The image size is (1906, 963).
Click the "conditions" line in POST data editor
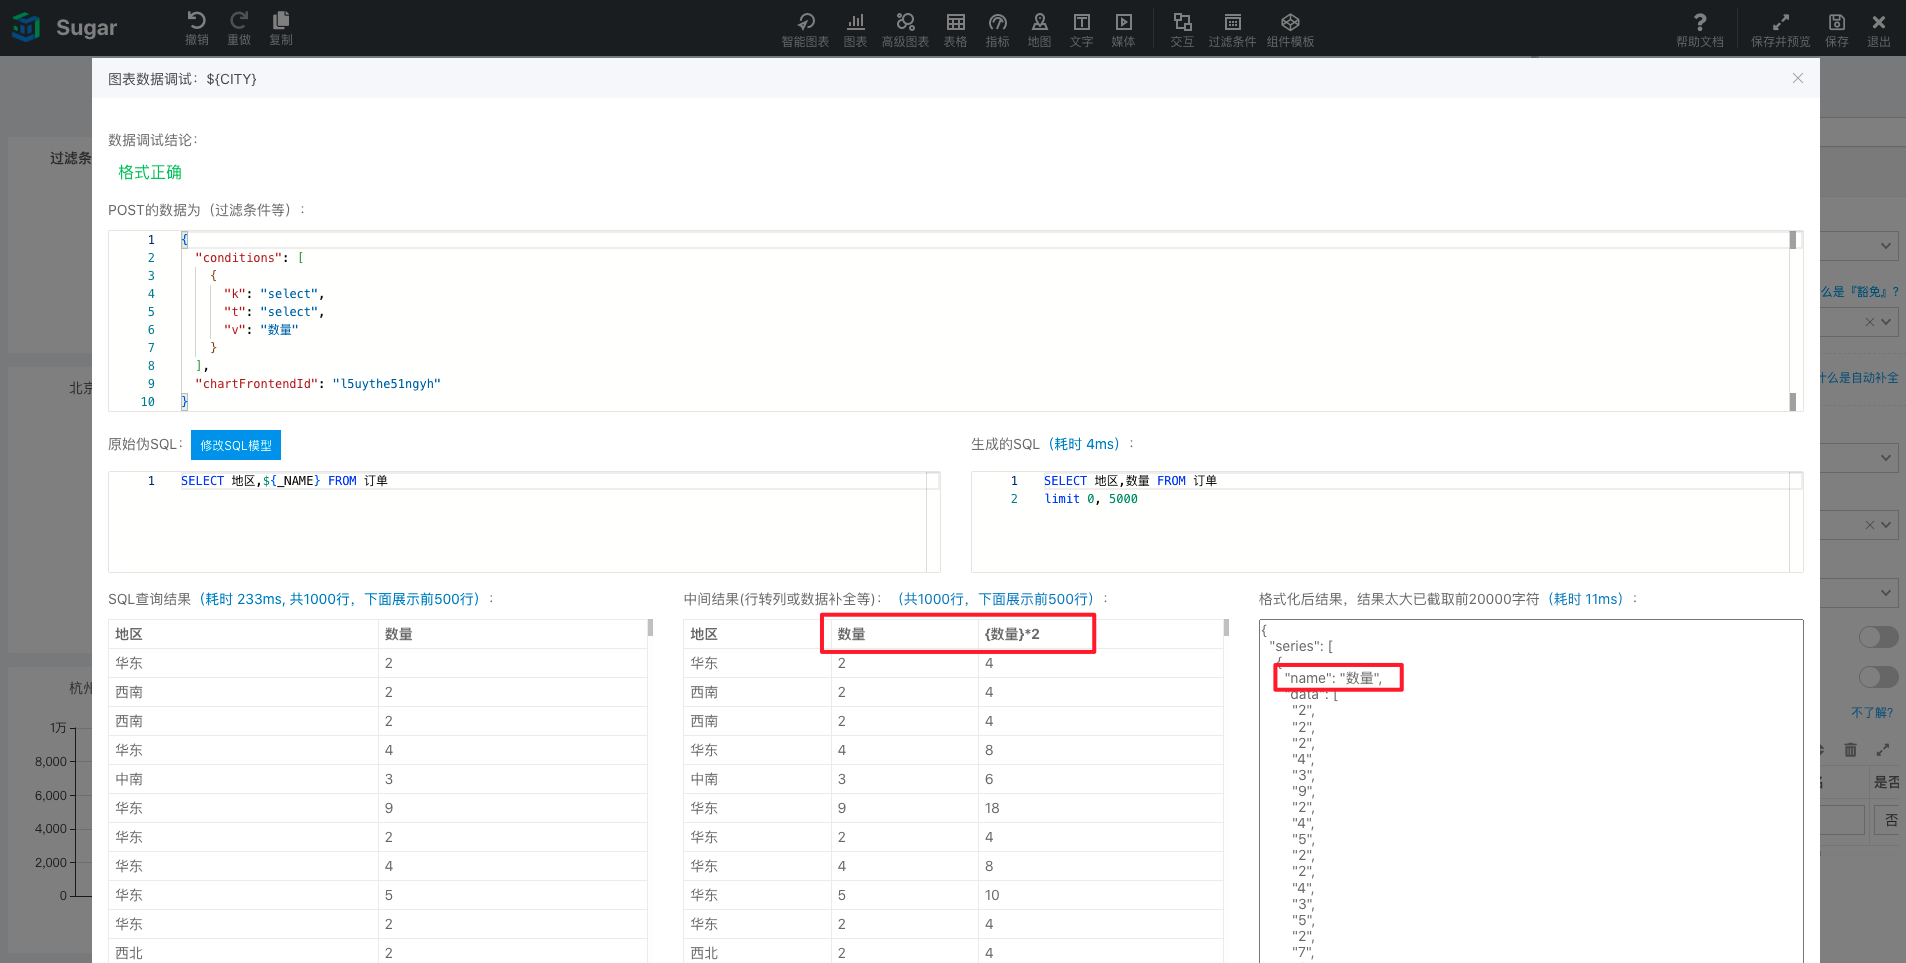[249, 258]
